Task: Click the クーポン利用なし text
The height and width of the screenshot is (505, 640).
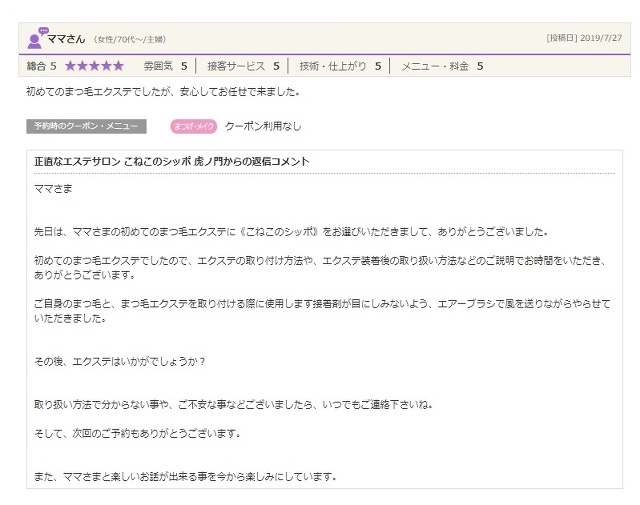Action: tap(263, 127)
